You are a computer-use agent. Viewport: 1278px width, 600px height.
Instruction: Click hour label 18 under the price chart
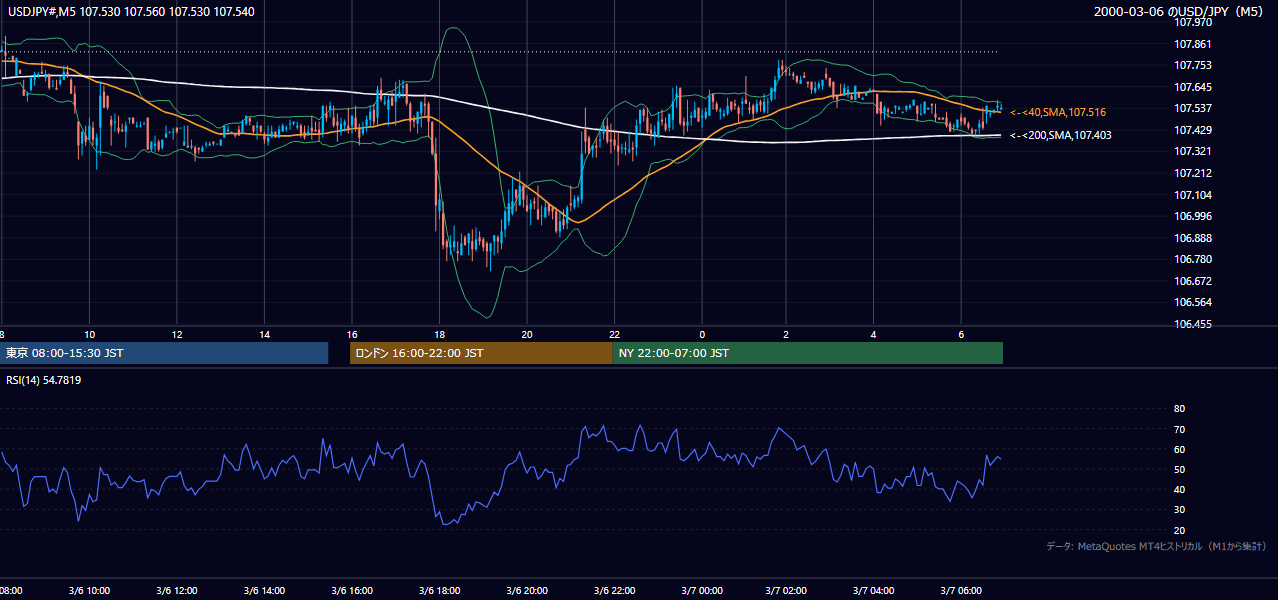pyautogui.click(x=439, y=334)
